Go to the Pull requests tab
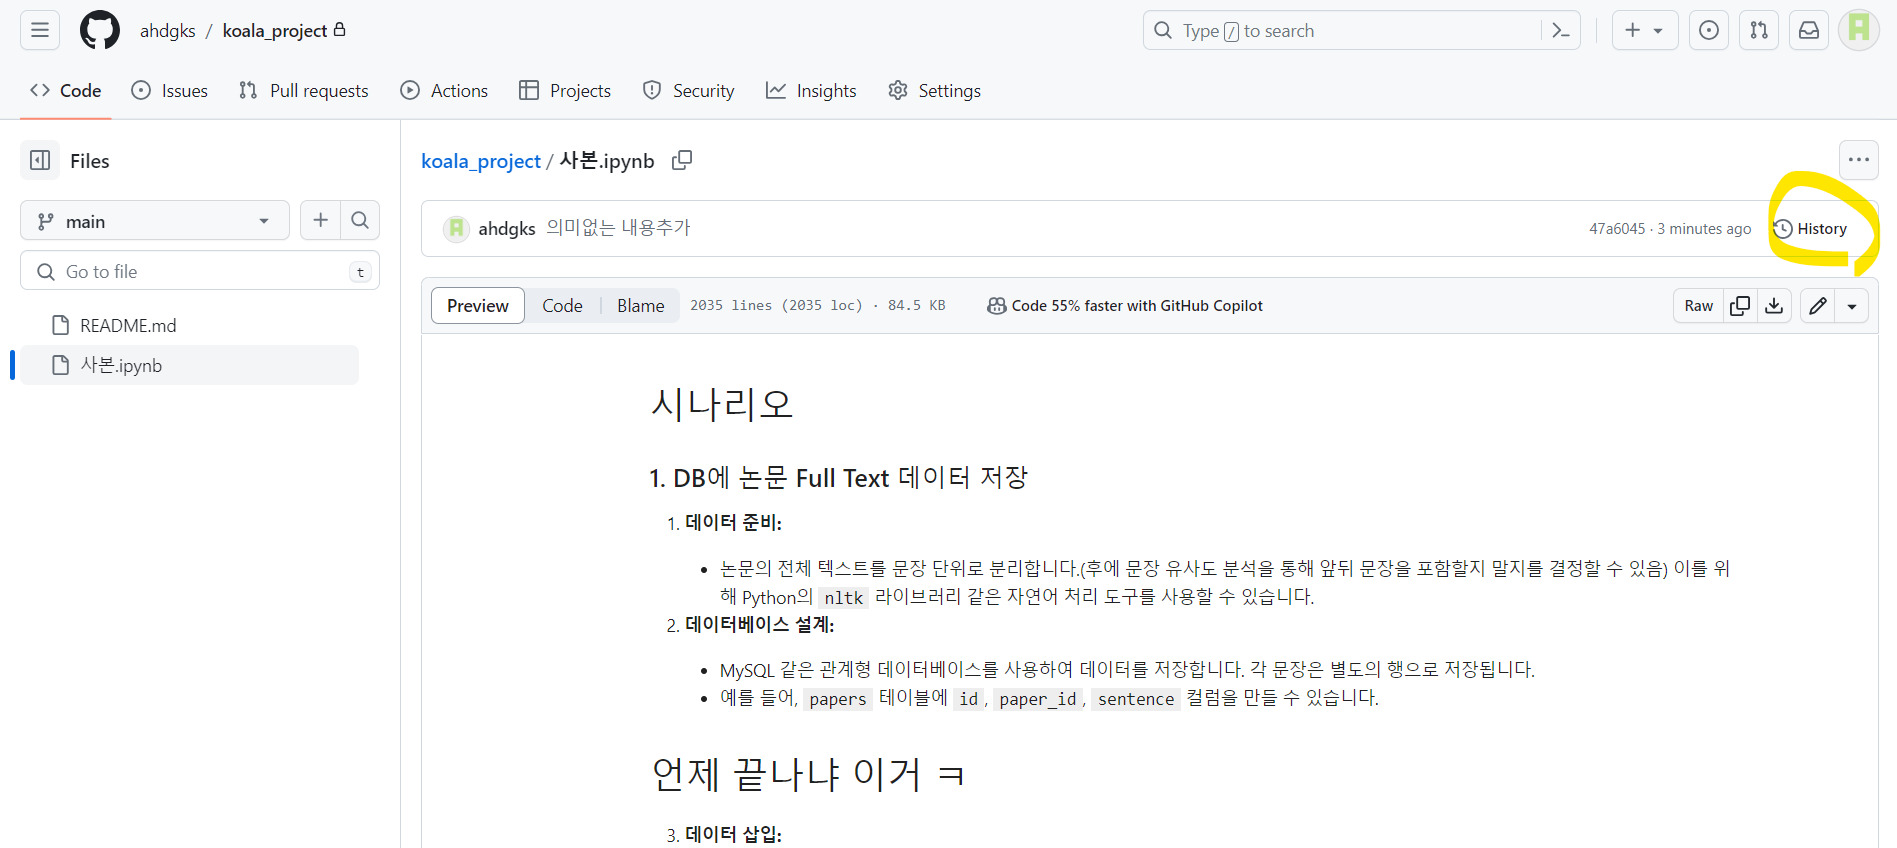1897x848 pixels. pyautogui.click(x=304, y=91)
